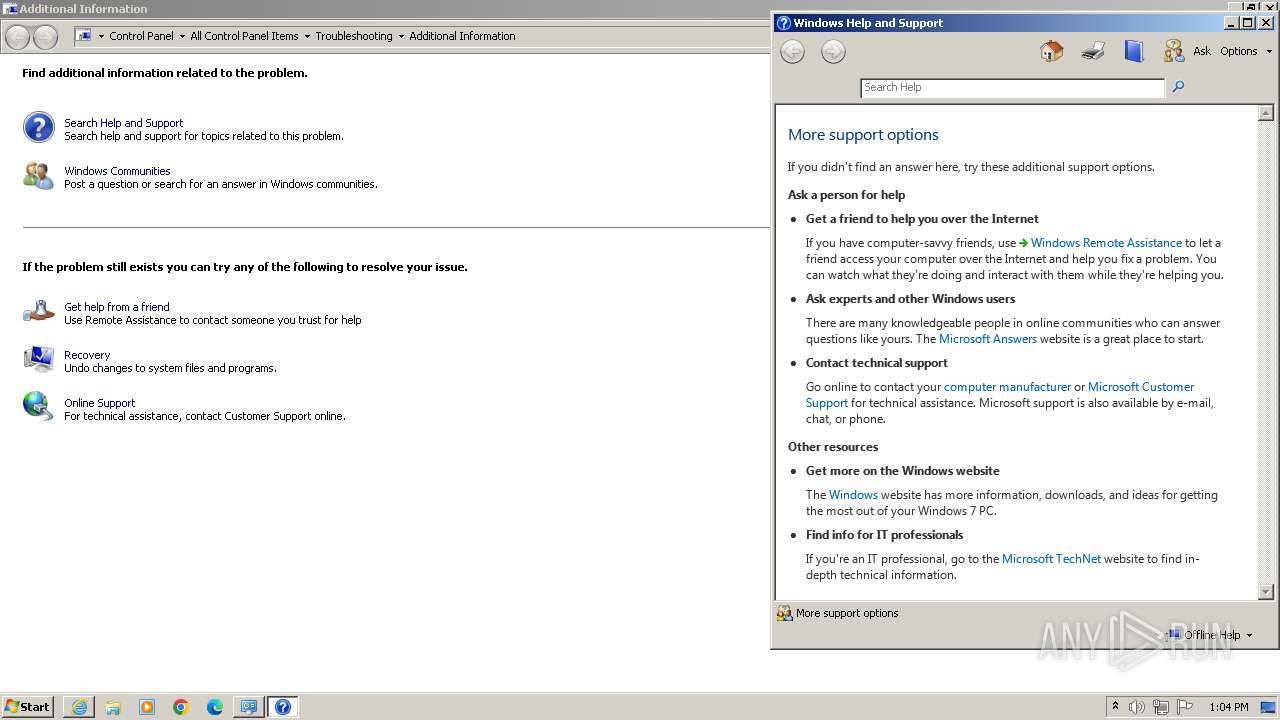1280x720 pixels.
Task: Switch to Help and Support taskbar button
Action: (x=283, y=707)
